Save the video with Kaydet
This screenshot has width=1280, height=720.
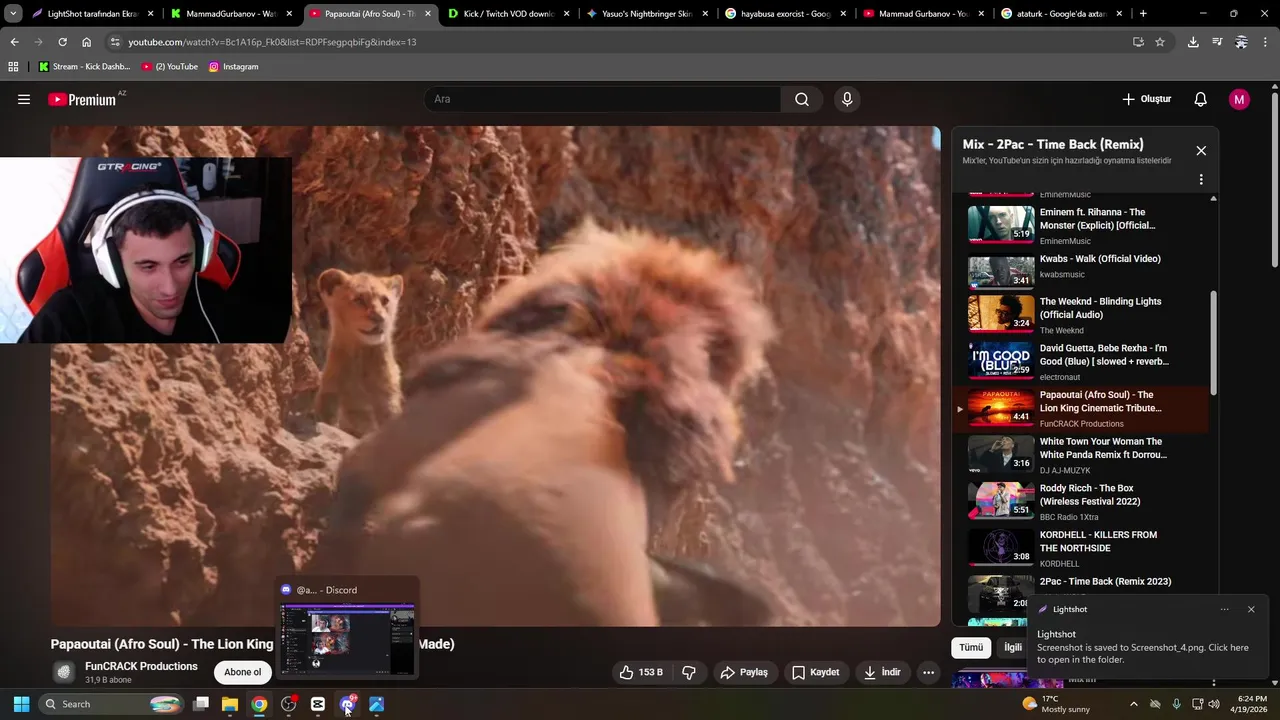pyautogui.click(x=815, y=672)
